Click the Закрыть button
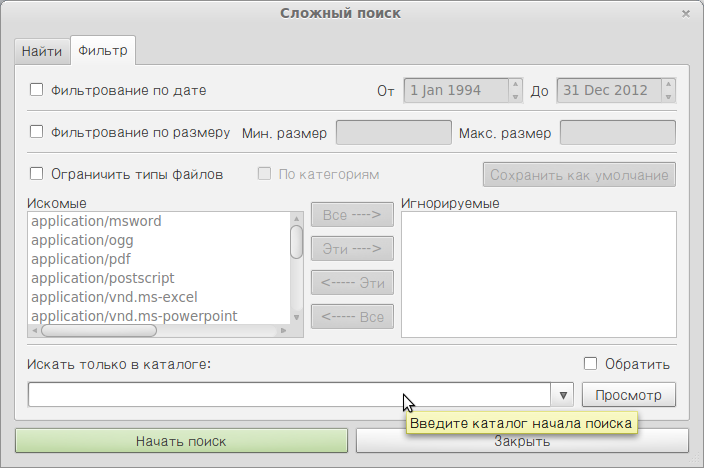This screenshot has height=468, width=704. (522, 441)
